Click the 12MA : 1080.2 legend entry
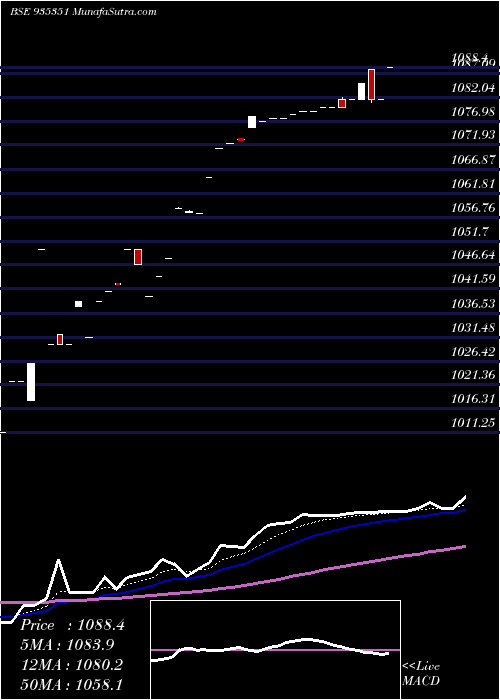500x700 pixels. [71, 664]
